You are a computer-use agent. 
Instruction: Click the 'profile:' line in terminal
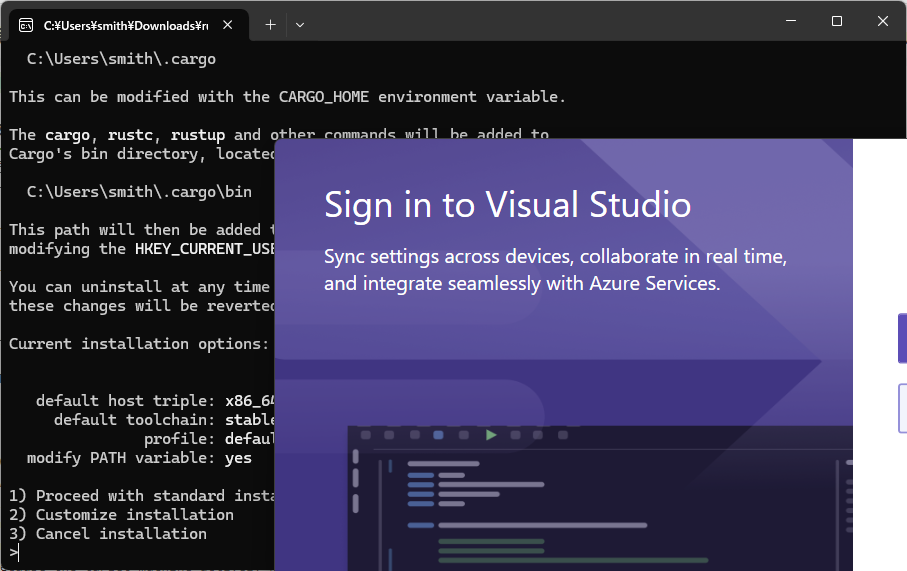pos(209,439)
